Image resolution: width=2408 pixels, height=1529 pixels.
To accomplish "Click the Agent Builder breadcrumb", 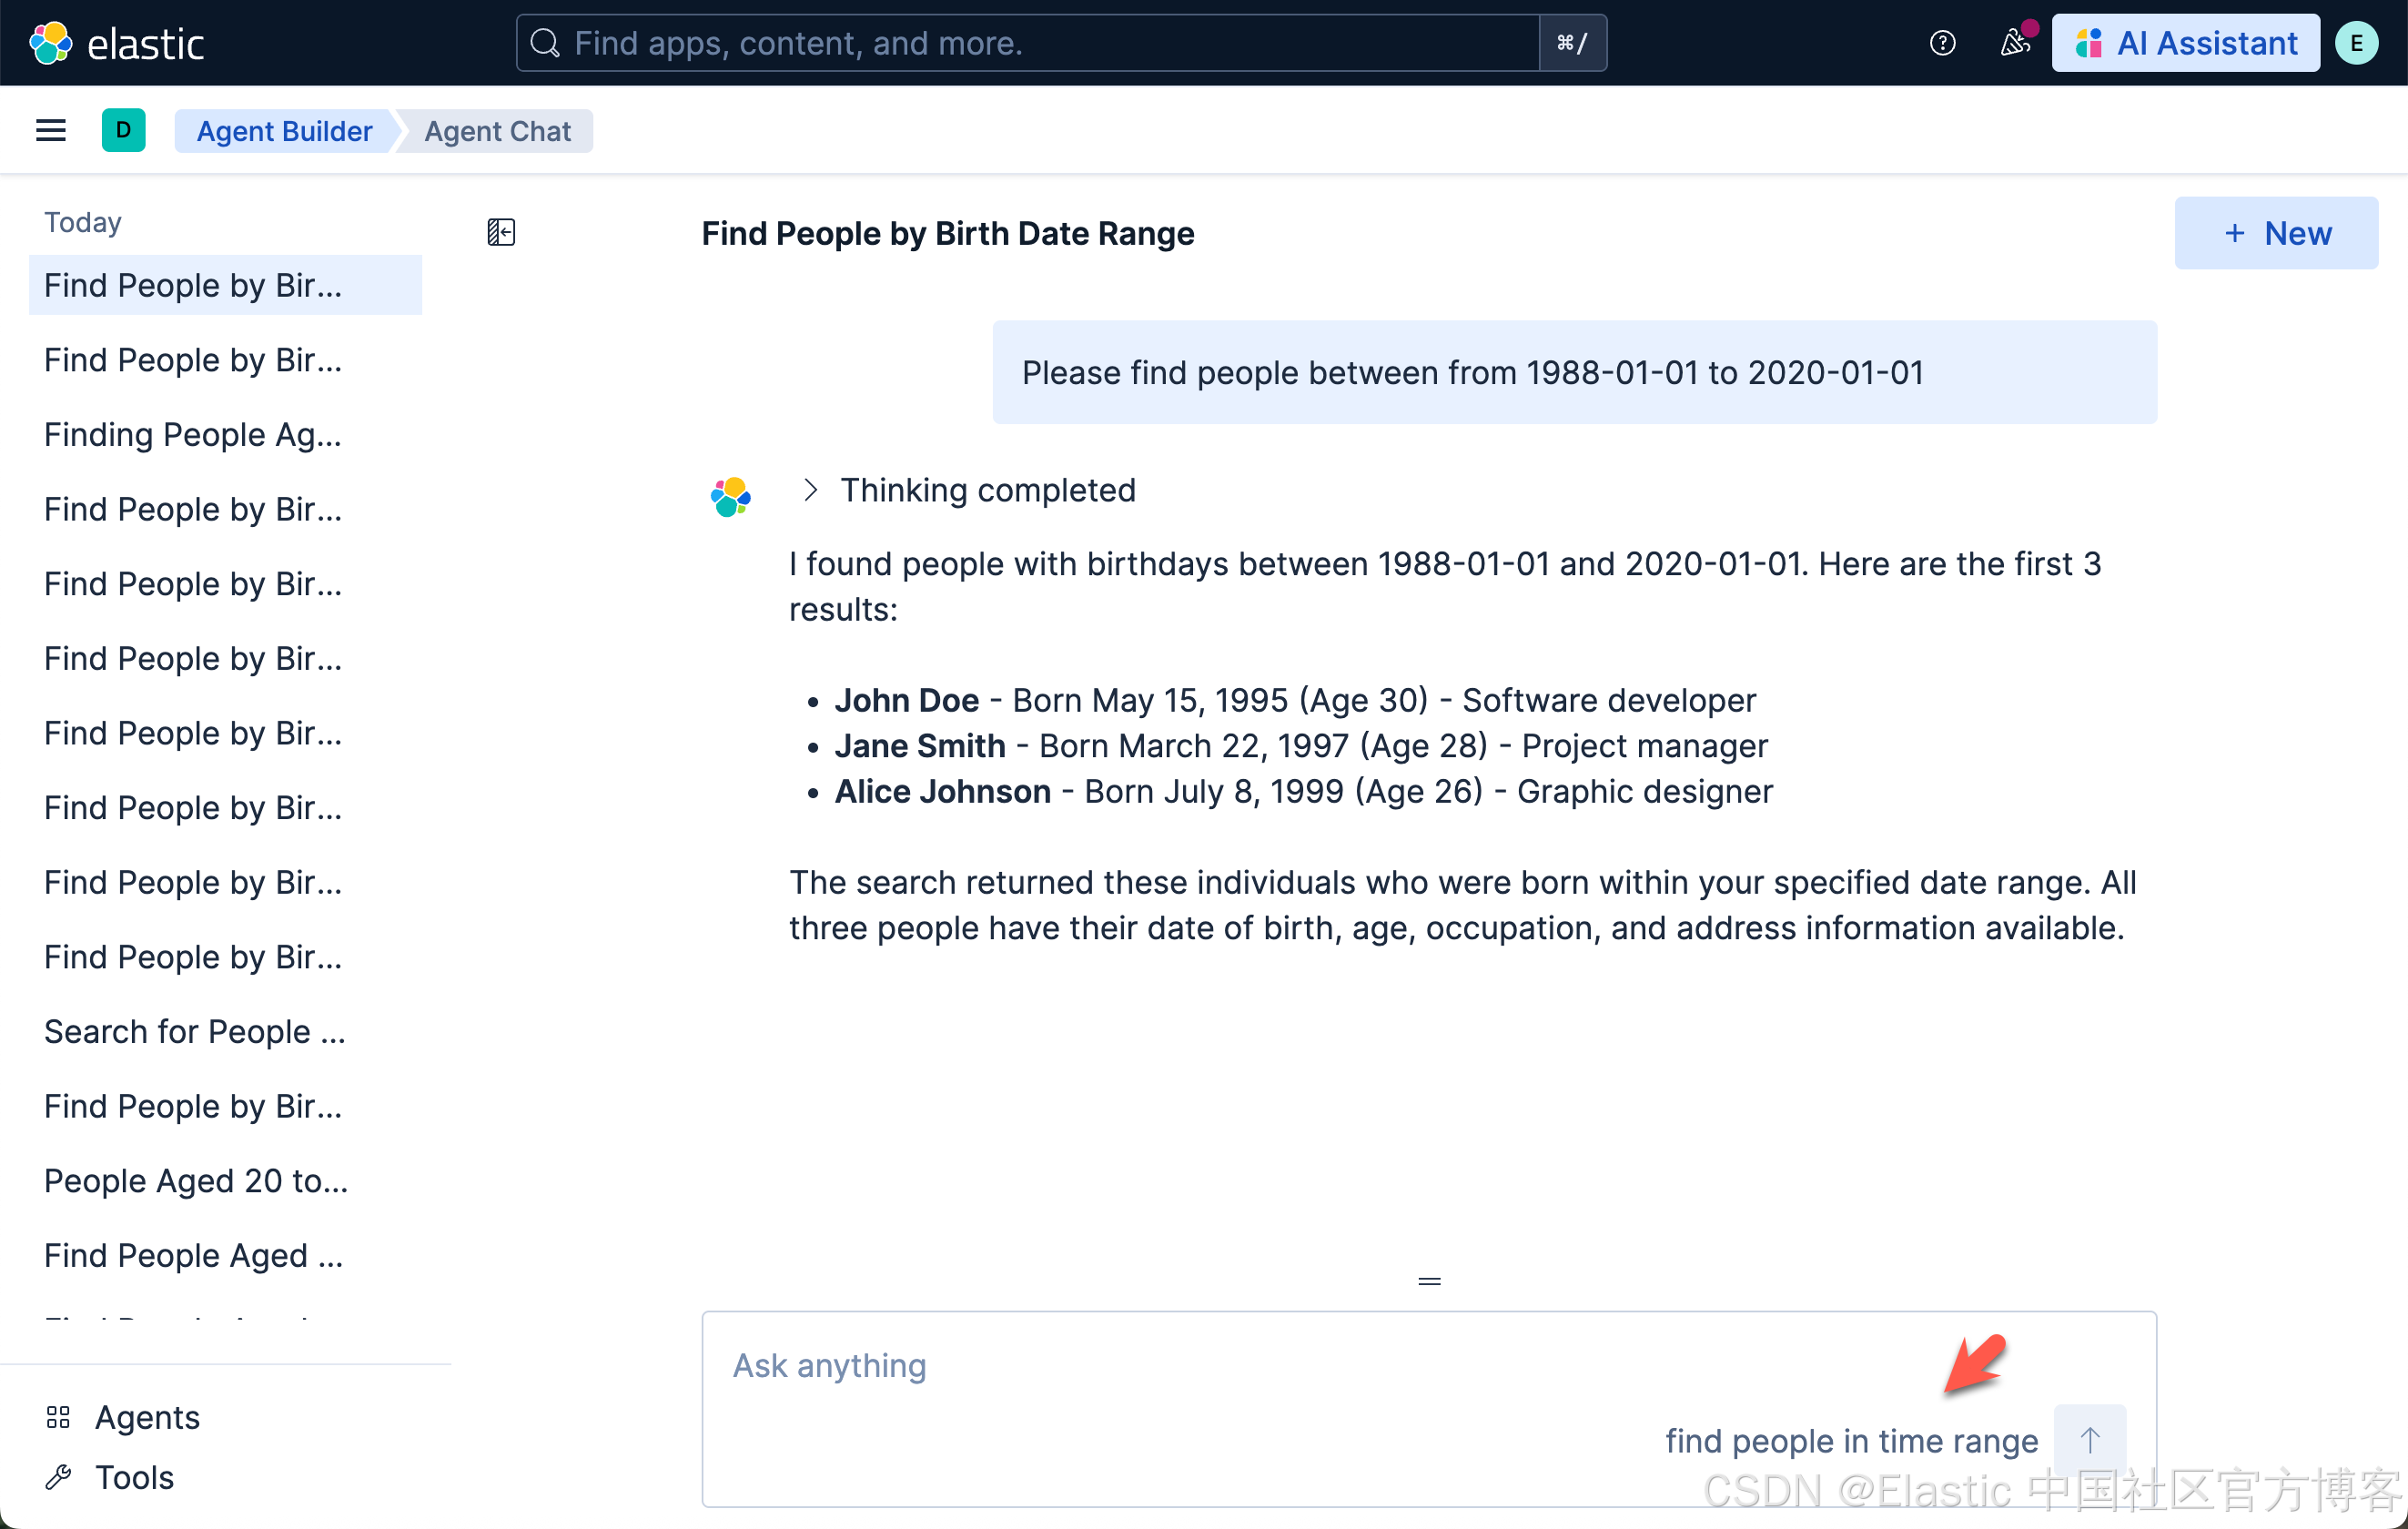I will click(284, 131).
